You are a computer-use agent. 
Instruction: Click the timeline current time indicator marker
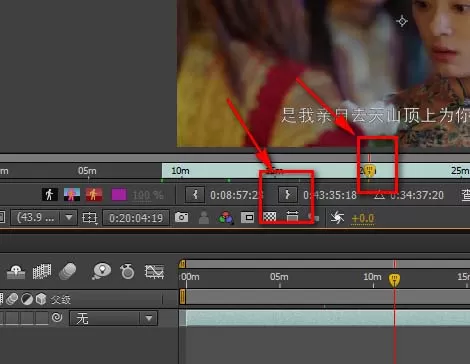pyautogui.click(x=395, y=280)
